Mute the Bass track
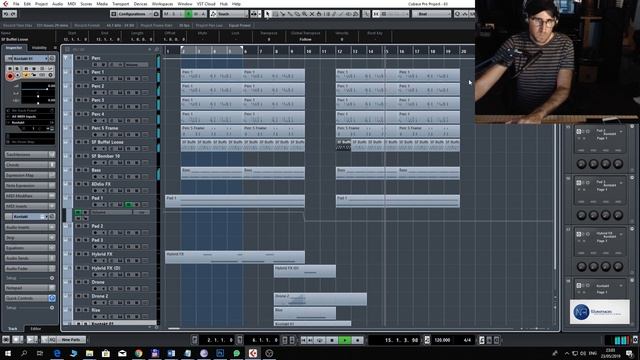 (78, 170)
